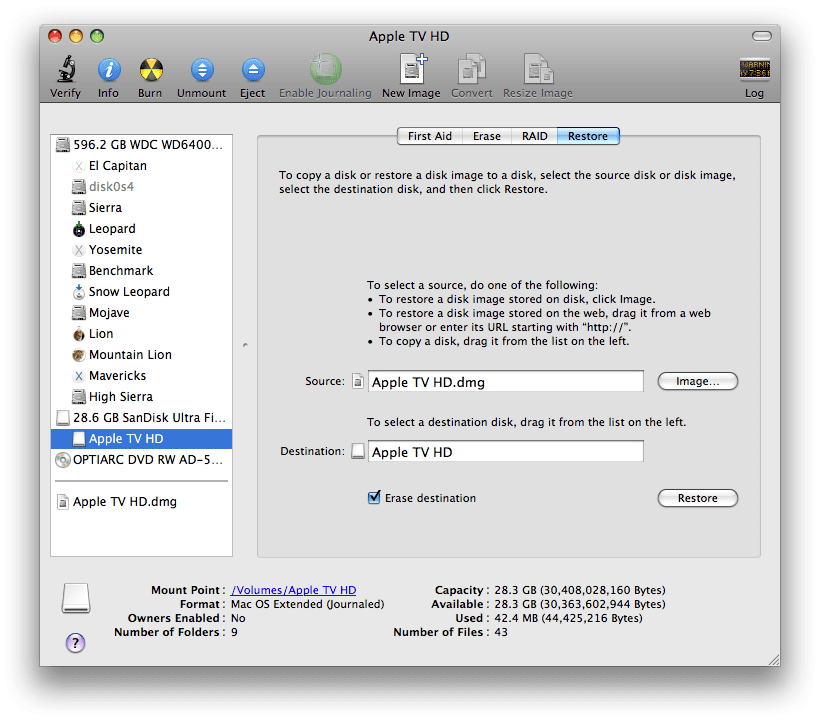Viewport: 820px width, 721px height.
Task: Uncheck the Erase destination checkbox
Action: (375, 498)
